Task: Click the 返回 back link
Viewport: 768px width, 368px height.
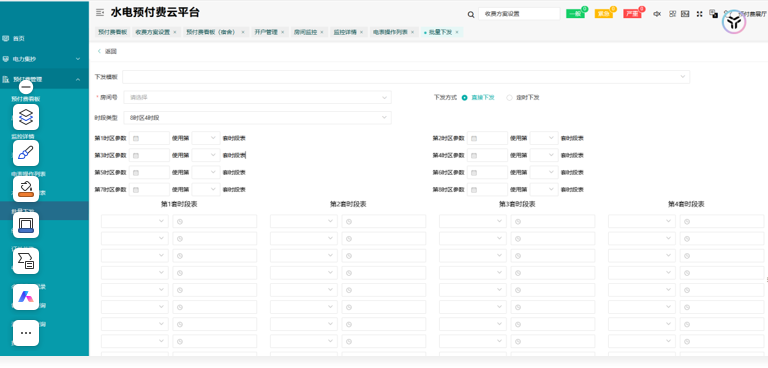Action: [x=107, y=51]
